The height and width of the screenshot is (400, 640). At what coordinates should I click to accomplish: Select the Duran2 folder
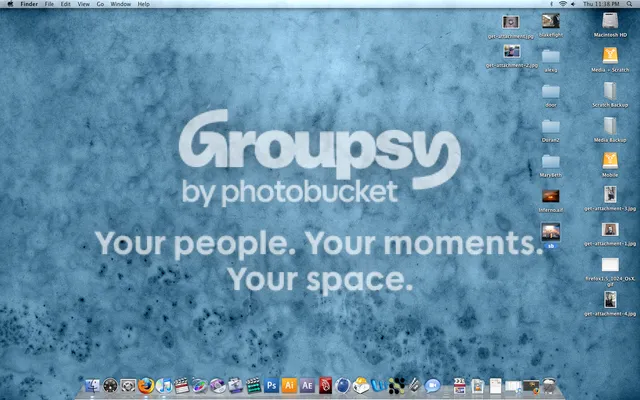551,126
